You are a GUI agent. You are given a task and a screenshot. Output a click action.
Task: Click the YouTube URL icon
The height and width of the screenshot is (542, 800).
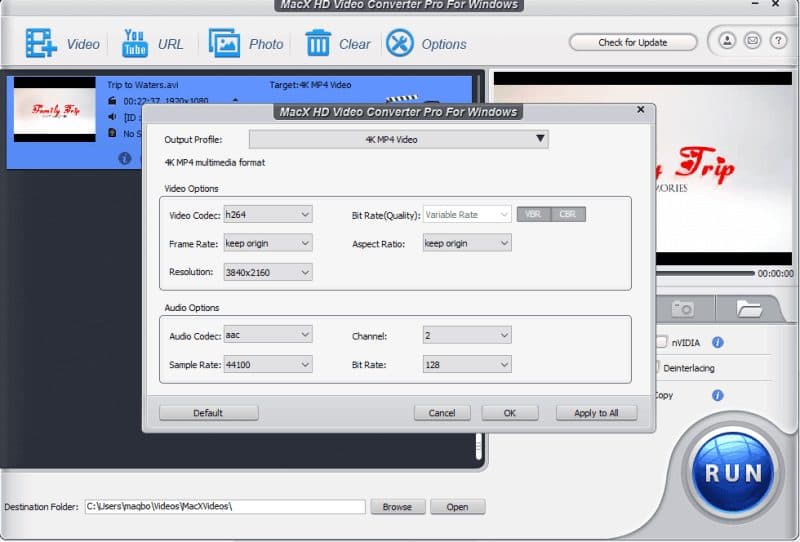click(135, 43)
